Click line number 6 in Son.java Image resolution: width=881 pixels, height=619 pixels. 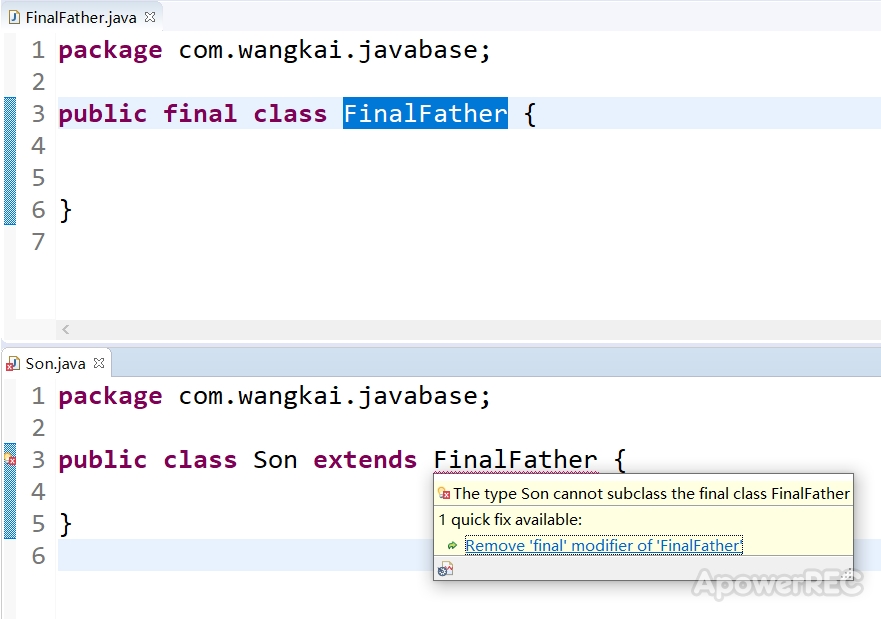(x=38, y=556)
